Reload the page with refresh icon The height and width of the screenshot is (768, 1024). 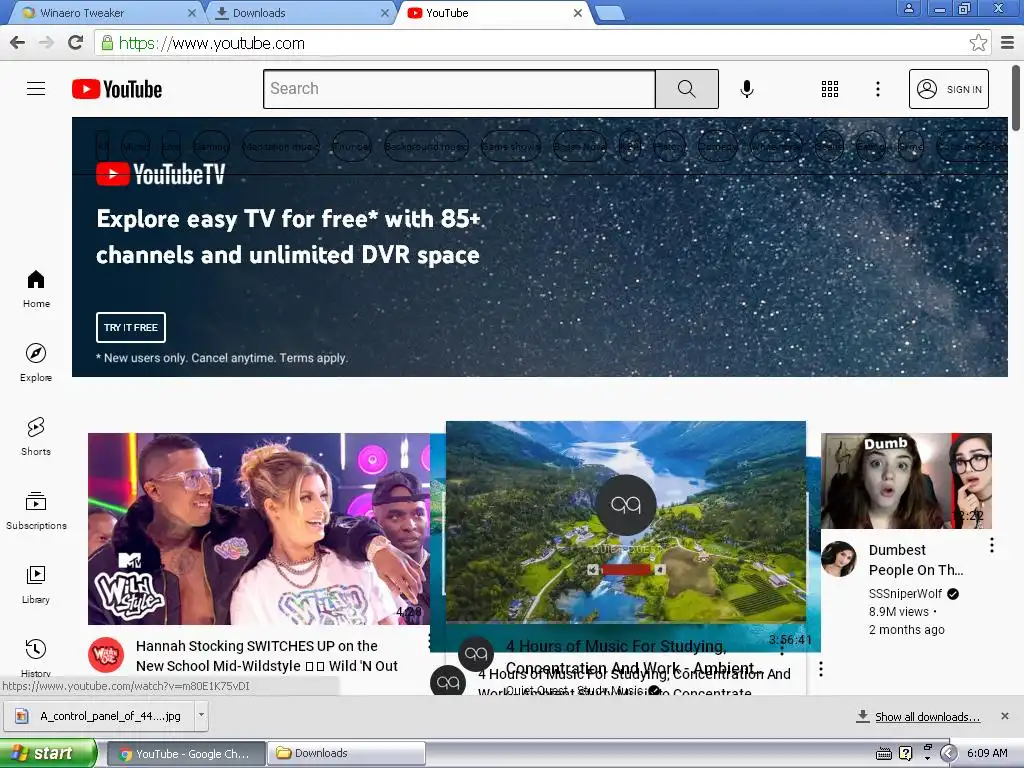(x=75, y=42)
